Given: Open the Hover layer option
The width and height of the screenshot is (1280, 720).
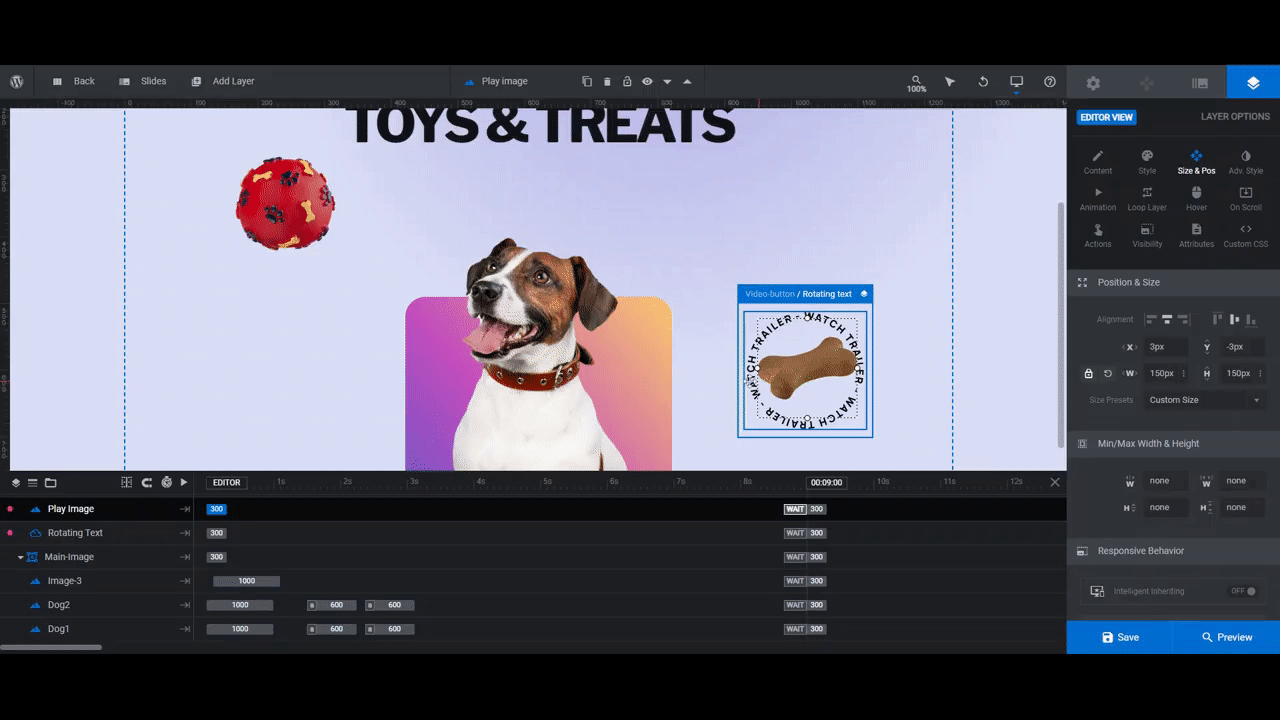Looking at the screenshot, I should tap(1196, 199).
